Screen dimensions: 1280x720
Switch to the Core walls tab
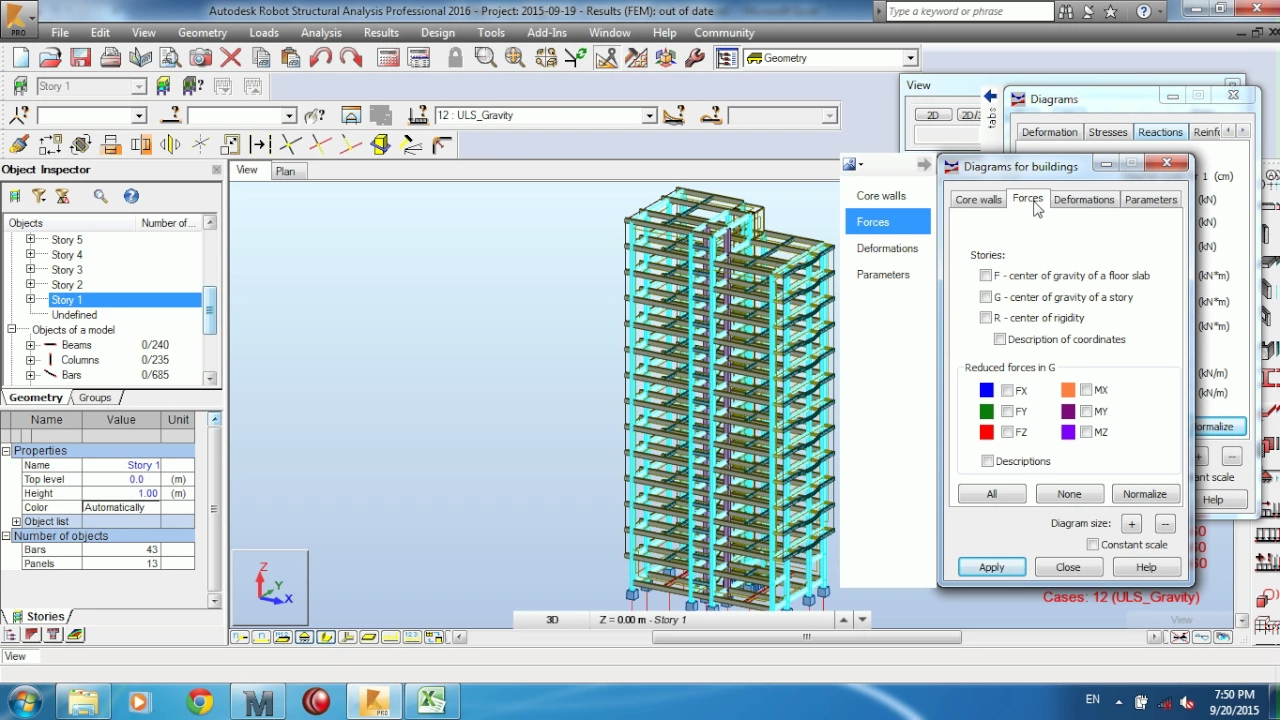coord(978,200)
